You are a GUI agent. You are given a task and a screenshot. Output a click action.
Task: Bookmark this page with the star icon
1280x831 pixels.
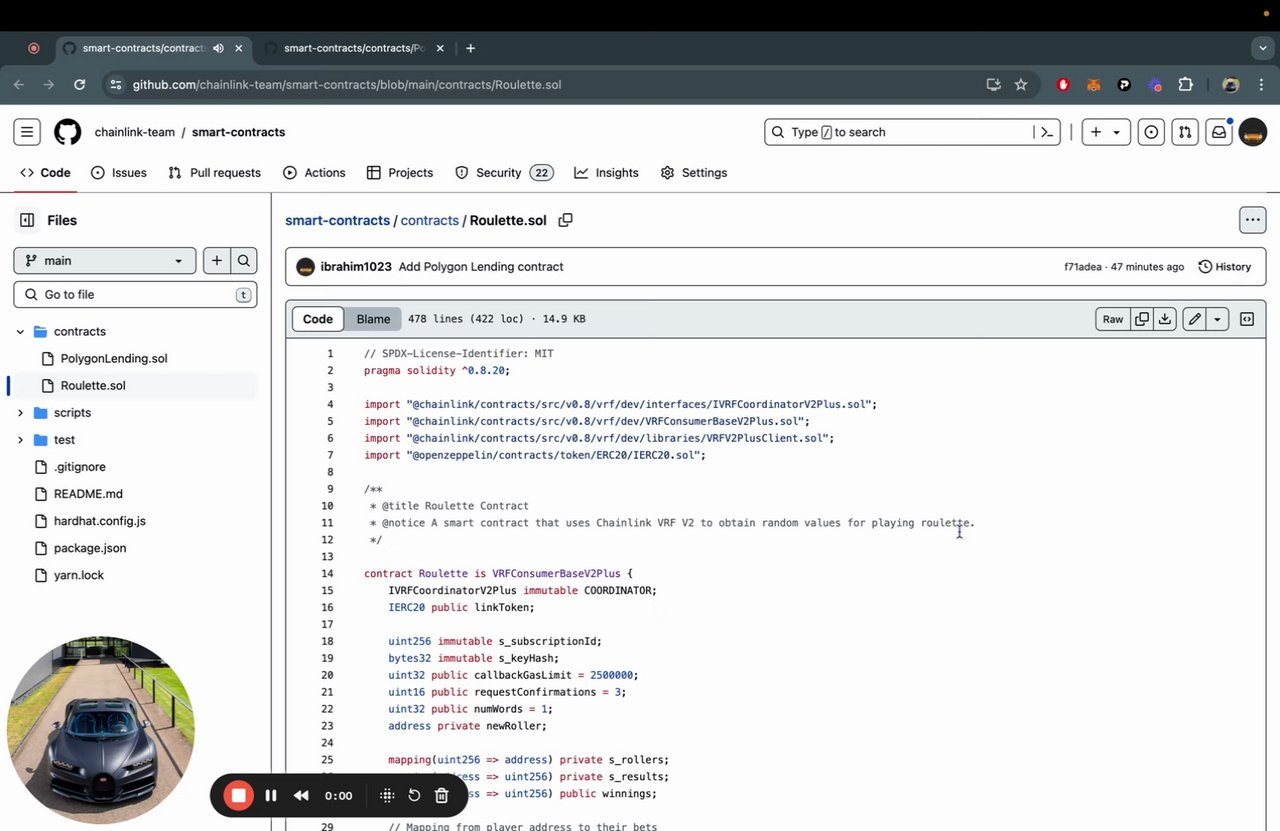pos(1021,85)
